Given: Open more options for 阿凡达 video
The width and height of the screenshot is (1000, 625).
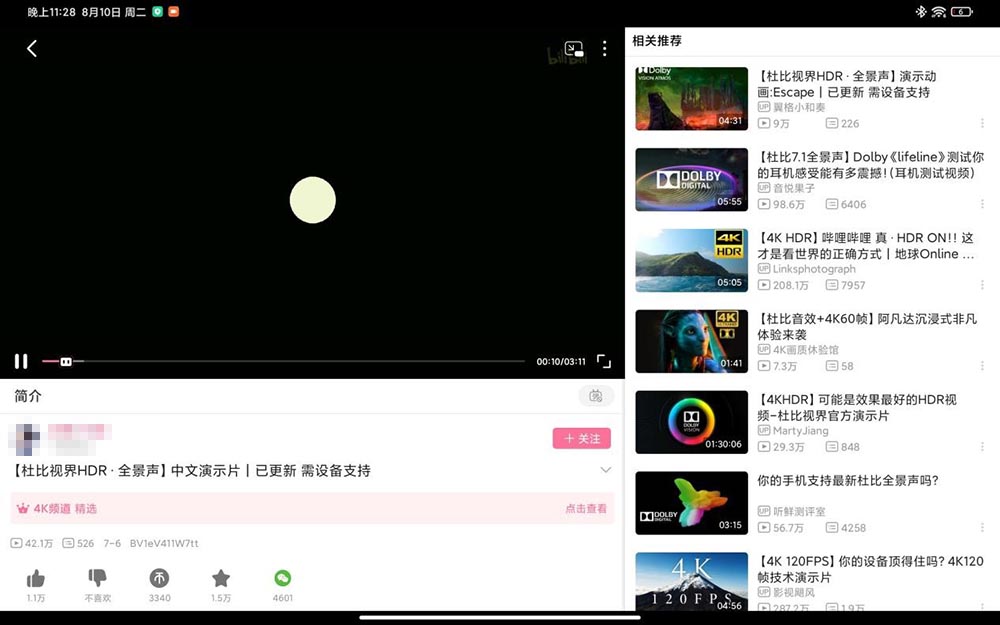Looking at the screenshot, I should coord(982,366).
